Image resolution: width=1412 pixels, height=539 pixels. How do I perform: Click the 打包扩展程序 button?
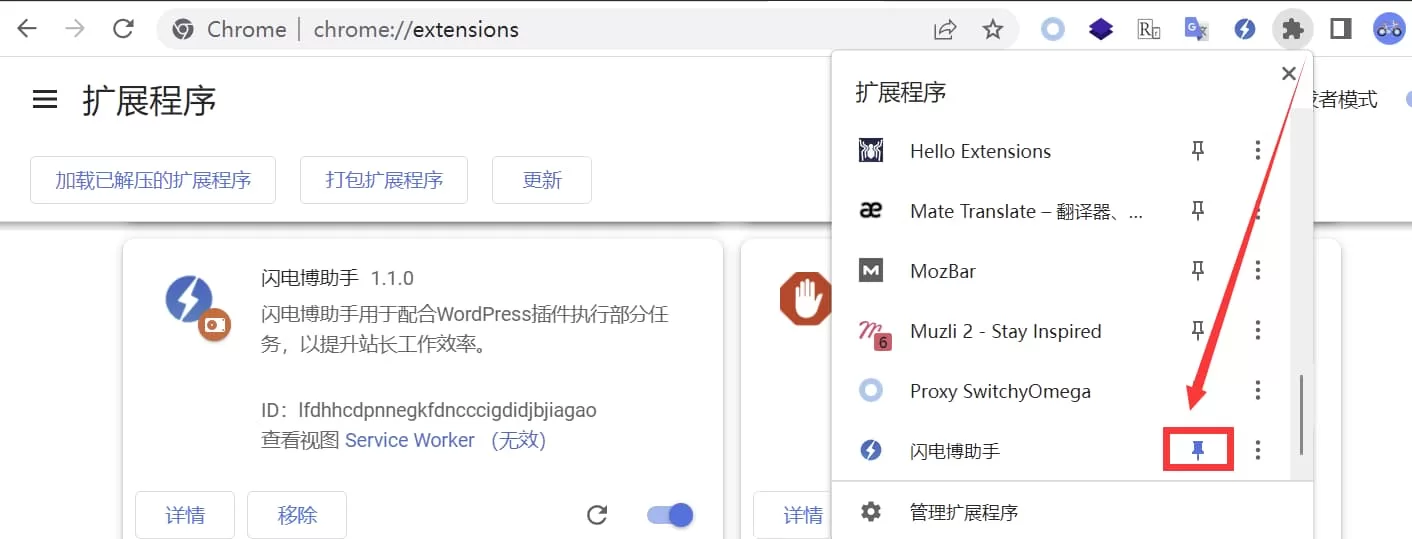coord(384,180)
